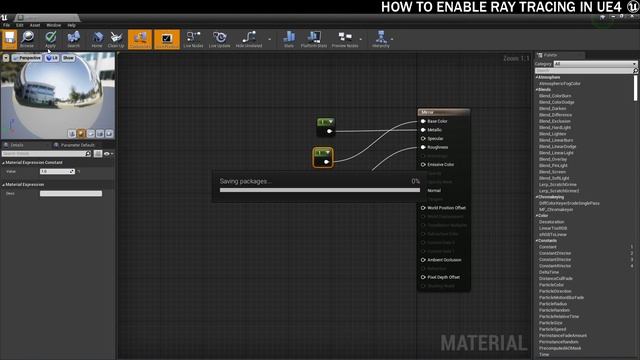
Task: Click the Platform Stats toolbar icon
Action: (x=314, y=39)
